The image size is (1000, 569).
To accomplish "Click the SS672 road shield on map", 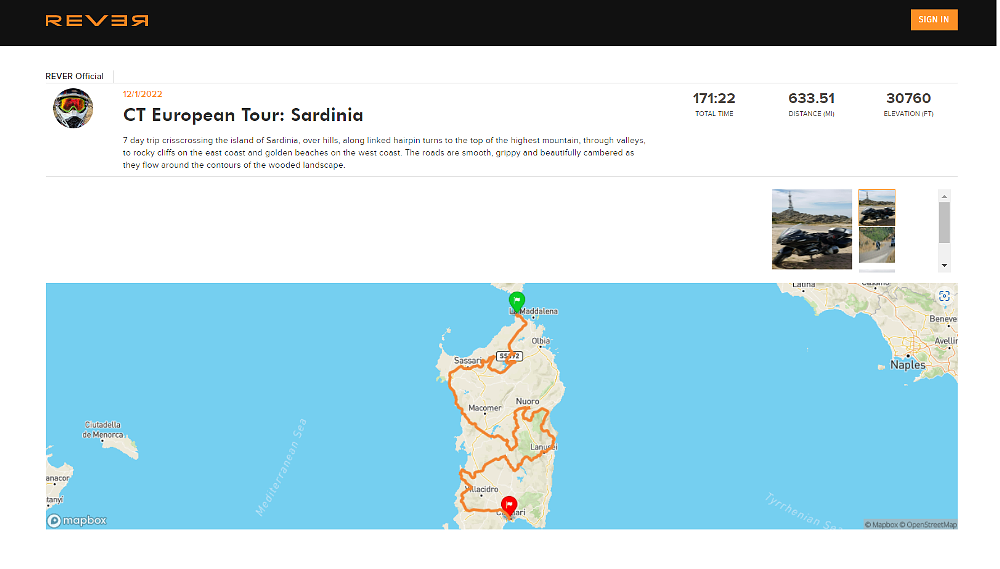I will click(x=509, y=356).
